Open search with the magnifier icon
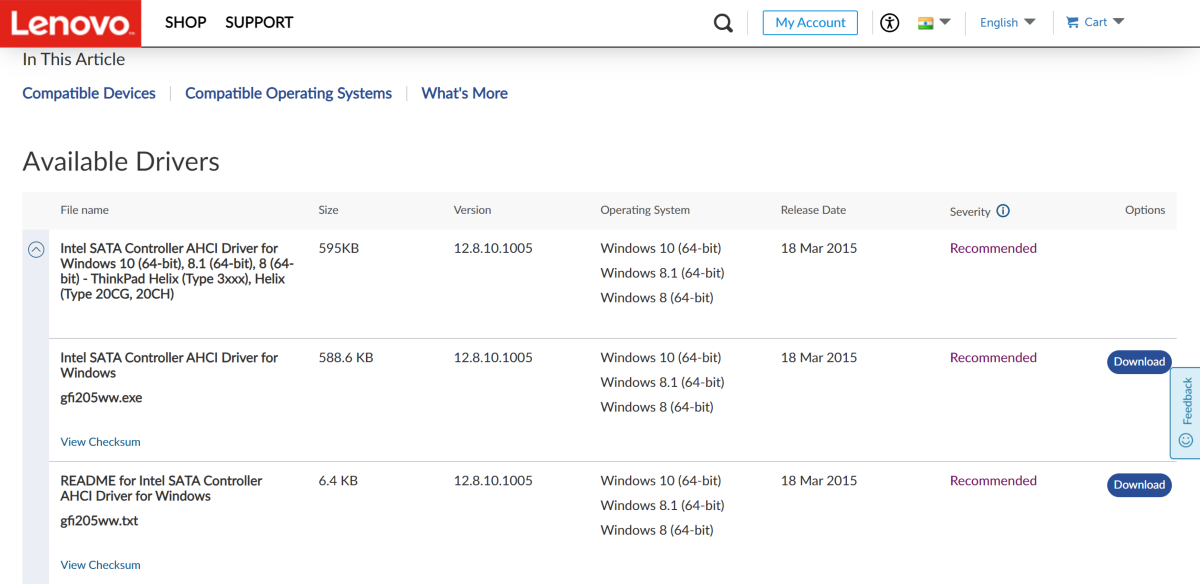This screenshot has height=587, width=1200. tap(723, 23)
